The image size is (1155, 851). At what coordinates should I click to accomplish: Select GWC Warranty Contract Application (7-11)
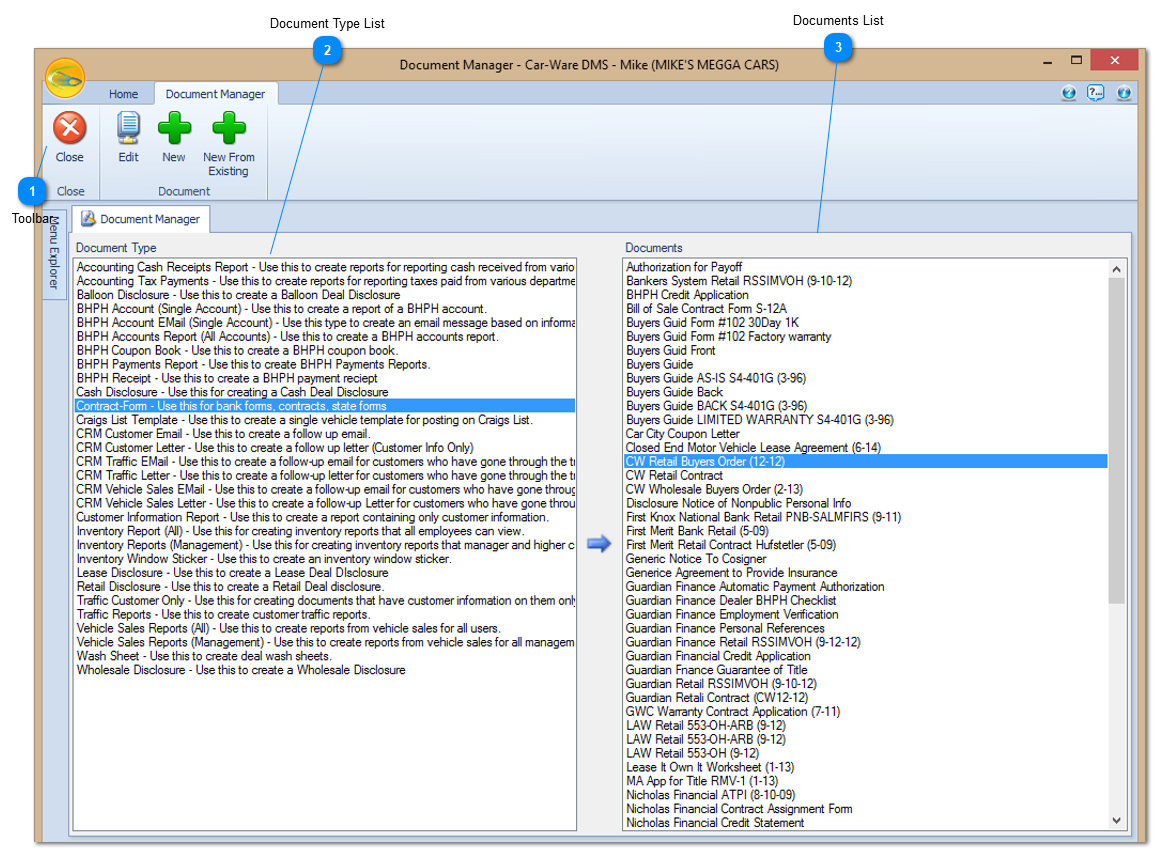(866, 712)
